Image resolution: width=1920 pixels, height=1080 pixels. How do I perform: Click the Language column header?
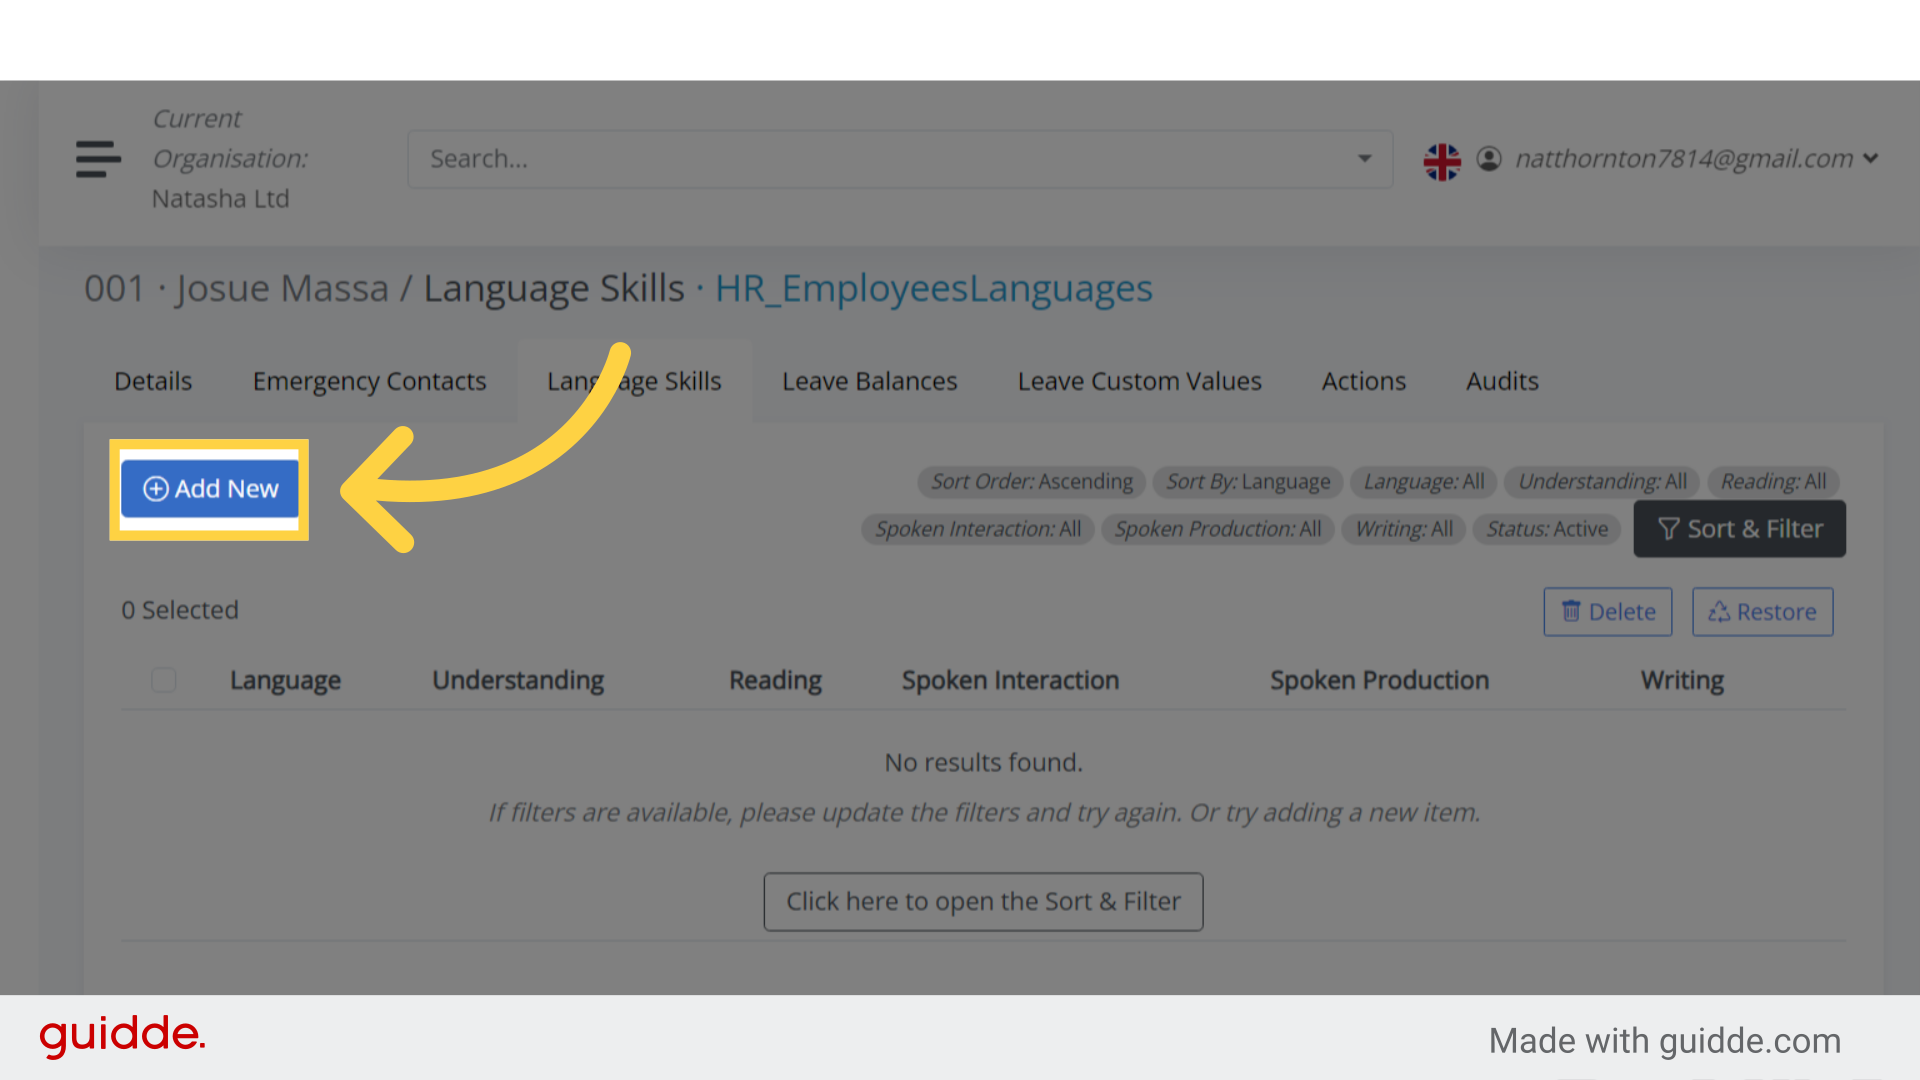pos(285,680)
